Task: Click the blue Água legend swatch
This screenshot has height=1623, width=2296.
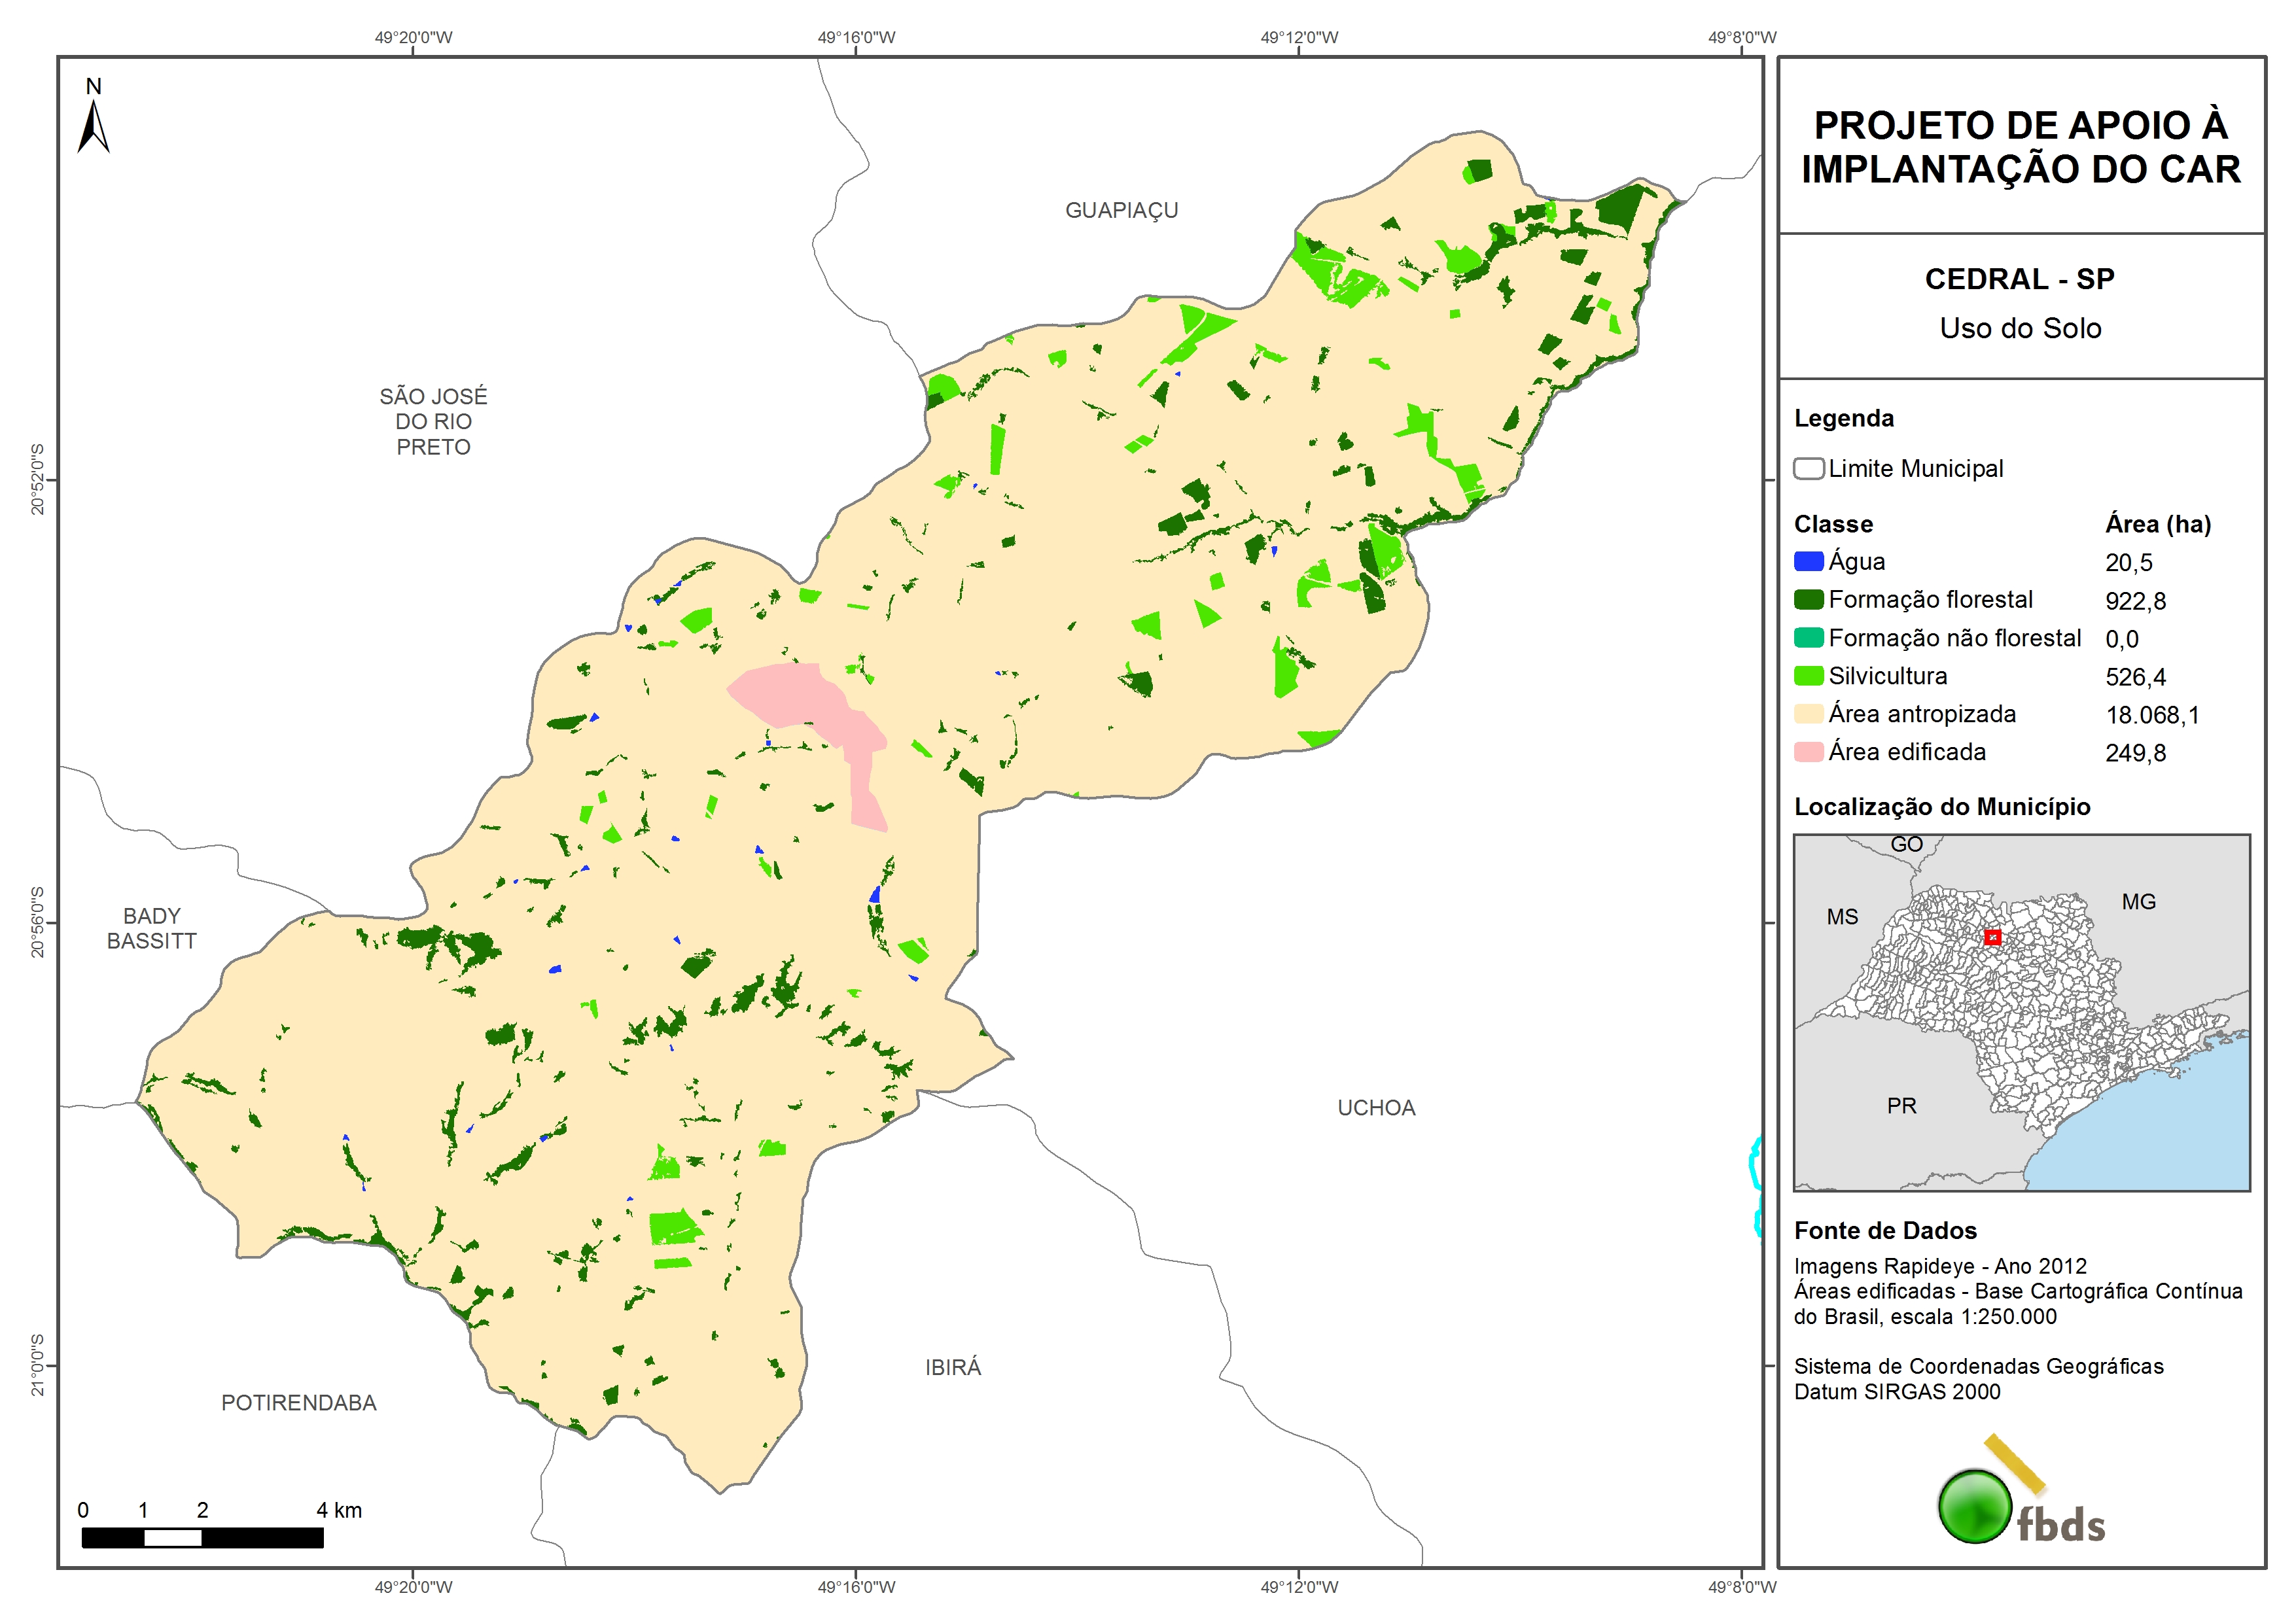Action: coord(1808,561)
